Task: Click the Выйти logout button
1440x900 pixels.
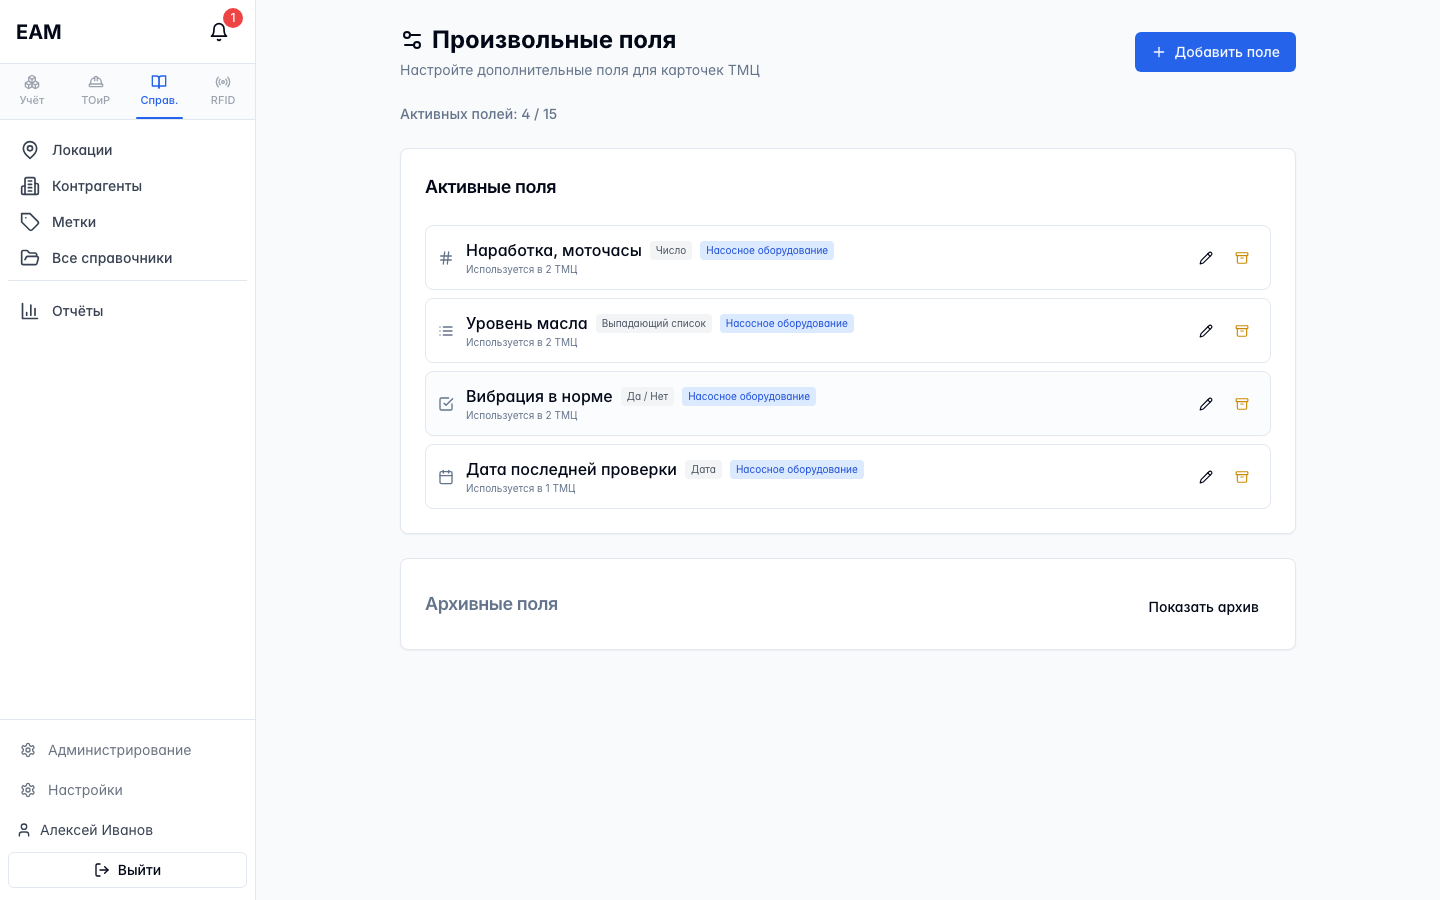Action: click(x=127, y=870)
